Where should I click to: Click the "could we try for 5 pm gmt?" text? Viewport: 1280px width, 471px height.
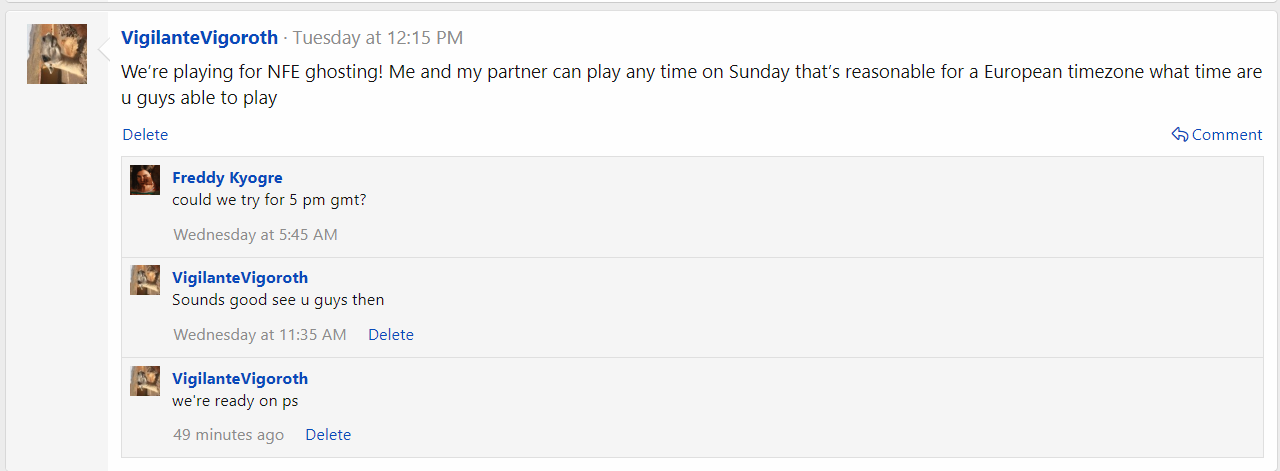click(269, 200)
